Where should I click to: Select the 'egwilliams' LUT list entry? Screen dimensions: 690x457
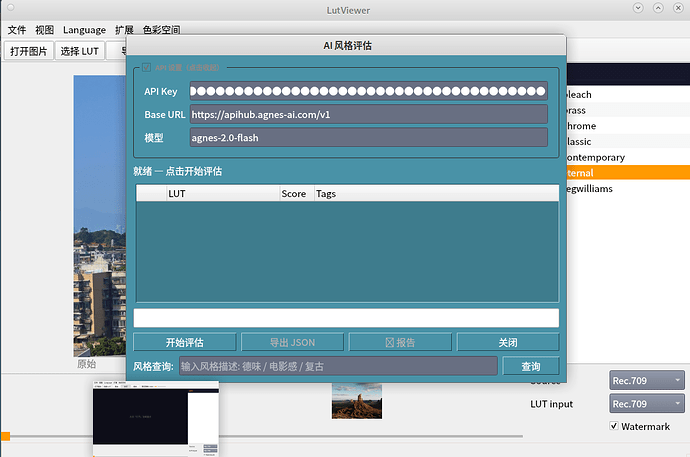[x=628, y=188]
